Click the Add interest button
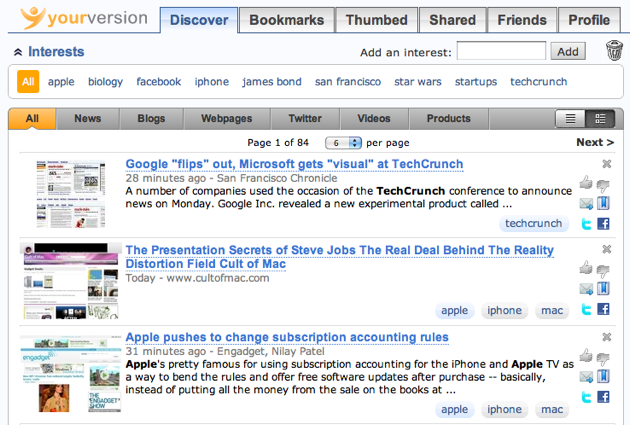 pyautogui.click(x=569, y=51)
